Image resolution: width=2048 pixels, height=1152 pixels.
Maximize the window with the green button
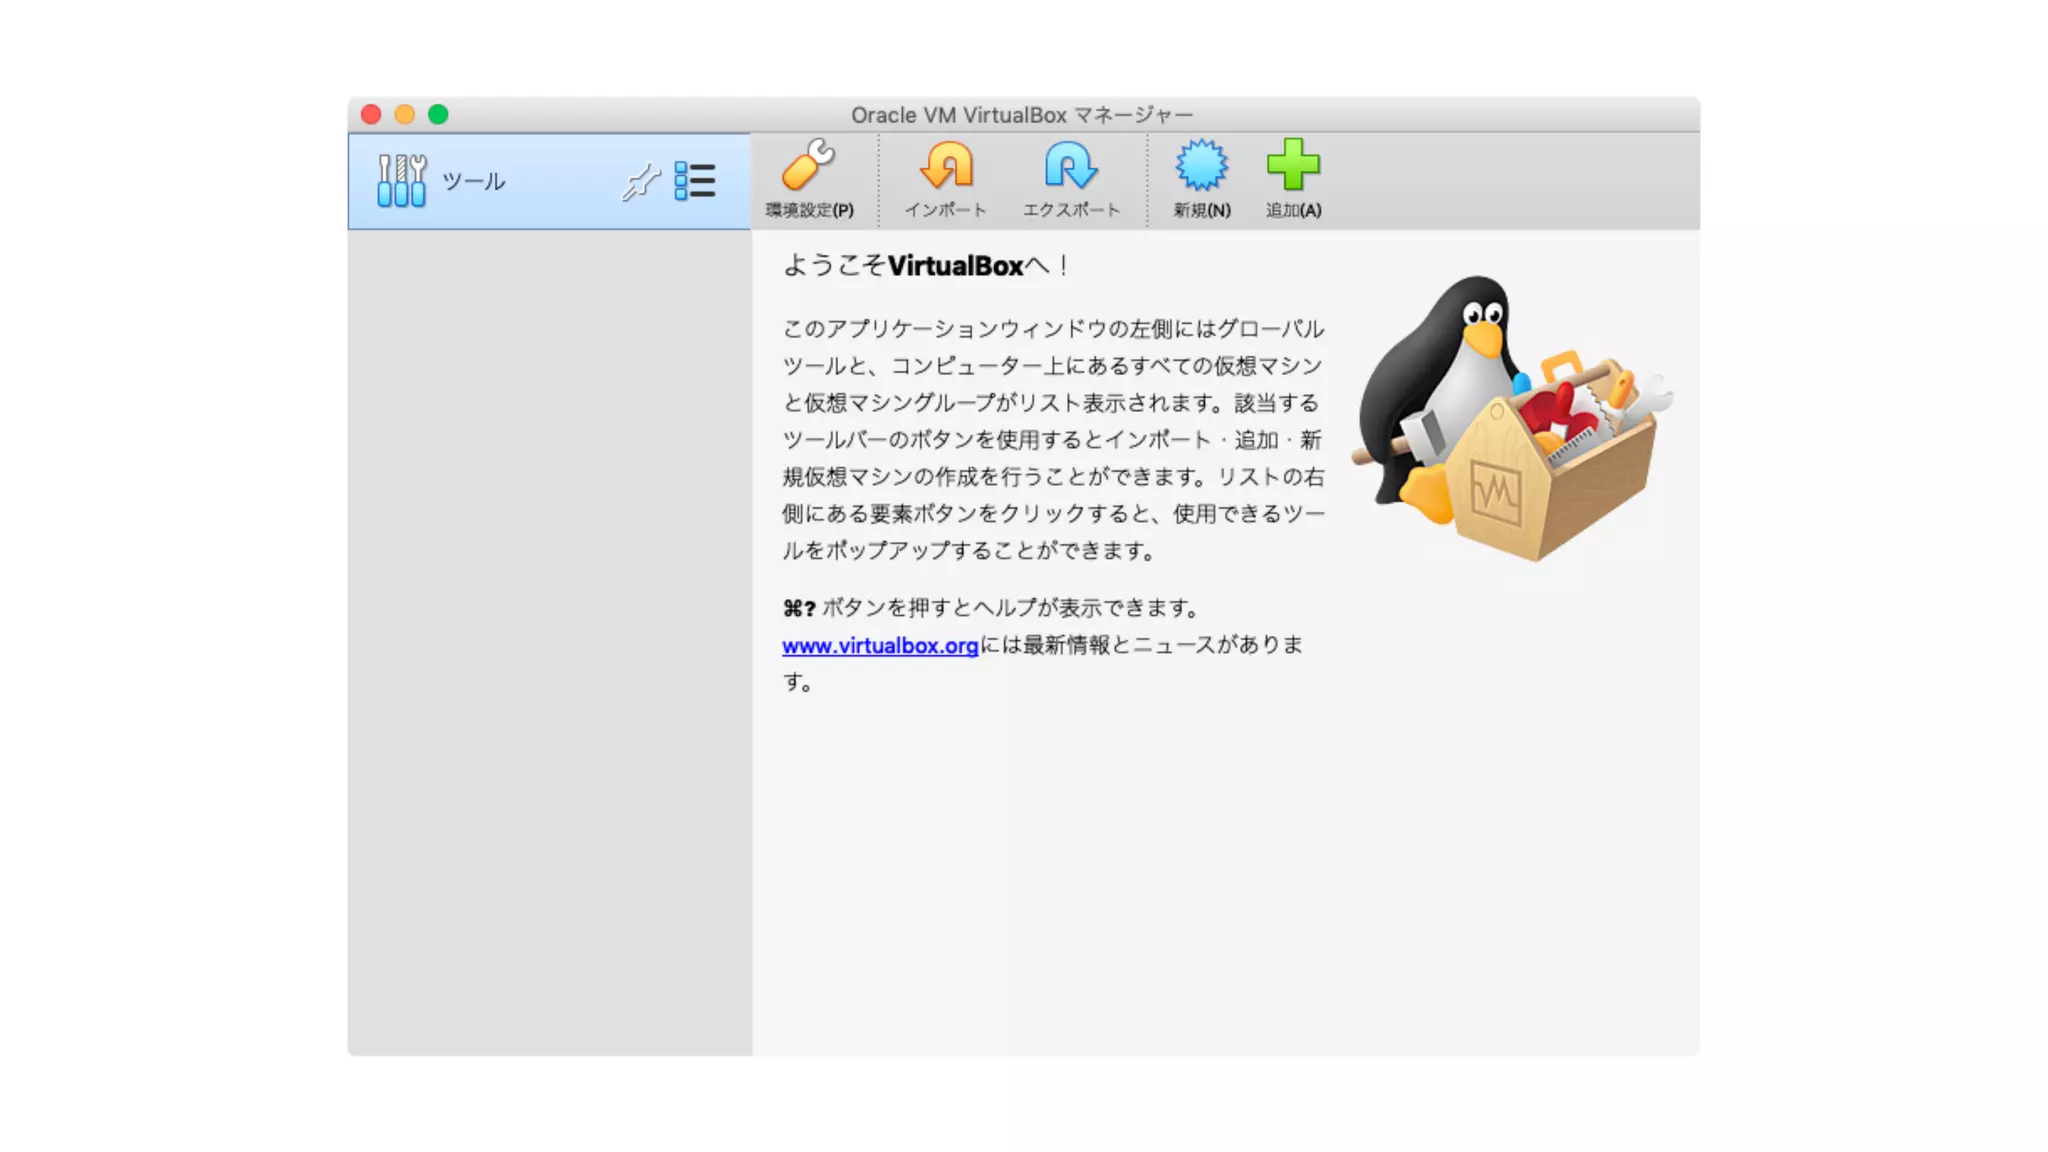tap(438, 114)
